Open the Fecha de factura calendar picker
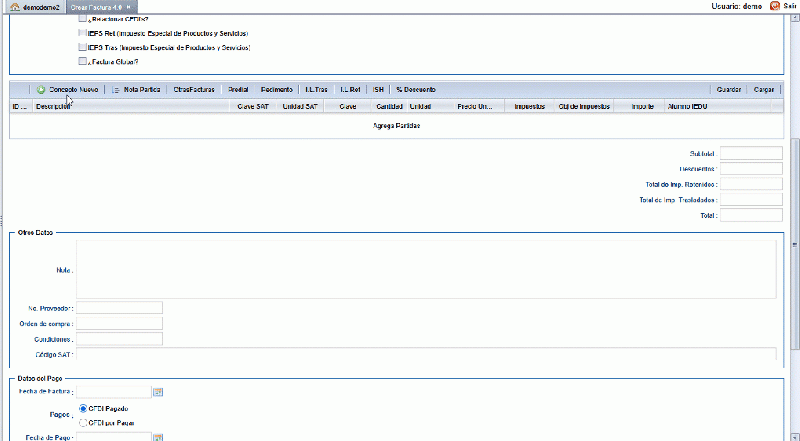Image resolution: width=800 pixels, height=441 pixels. coord(158,392)
